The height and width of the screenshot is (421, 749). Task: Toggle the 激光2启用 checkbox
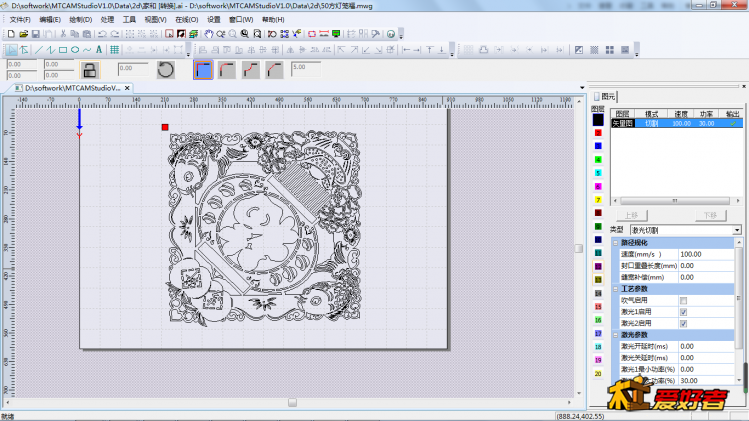tap(684, 324)
